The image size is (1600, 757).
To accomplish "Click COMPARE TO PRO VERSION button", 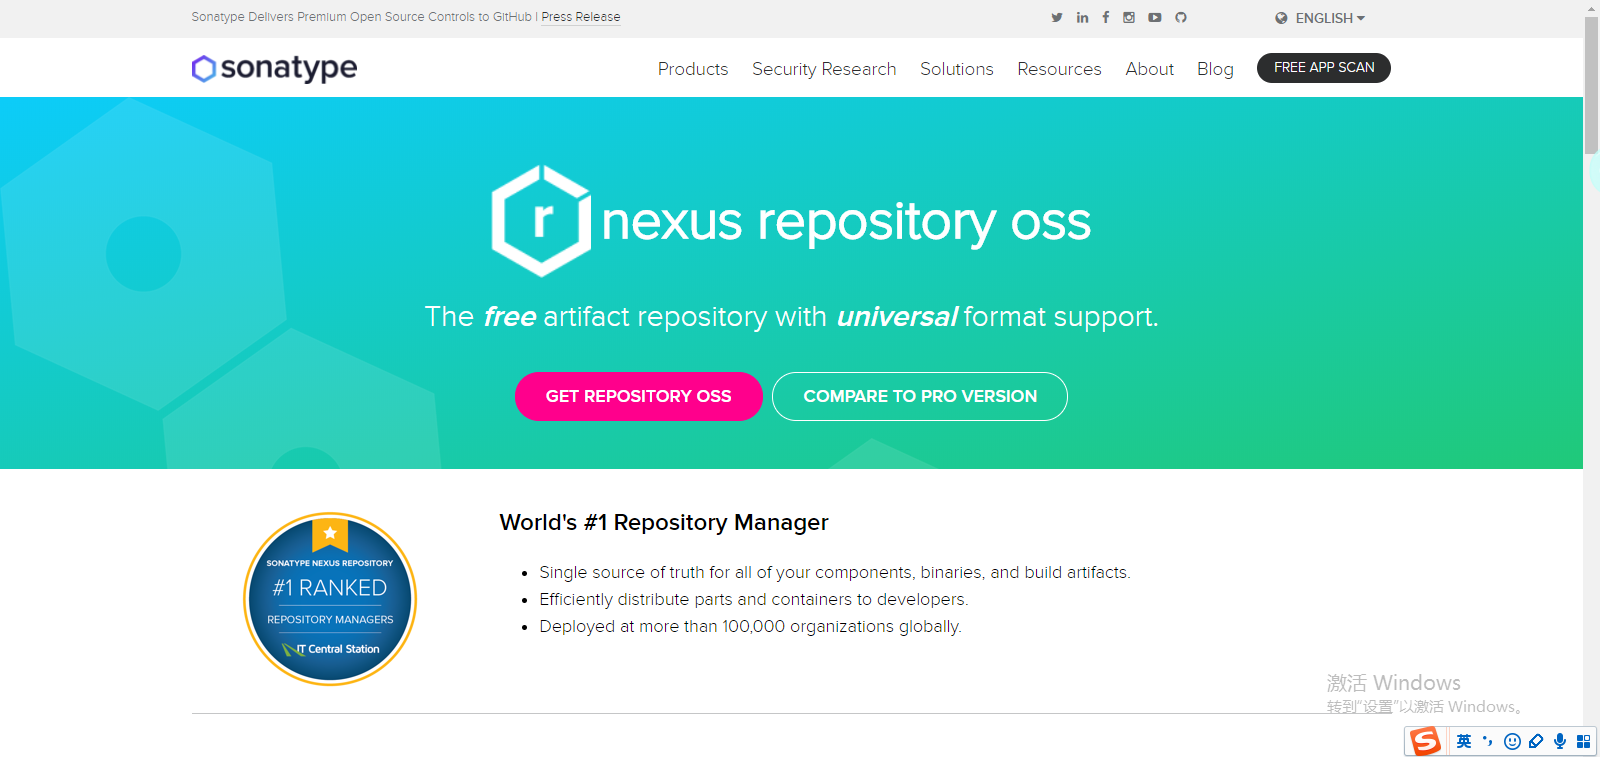I will click(x=920, y=396).
